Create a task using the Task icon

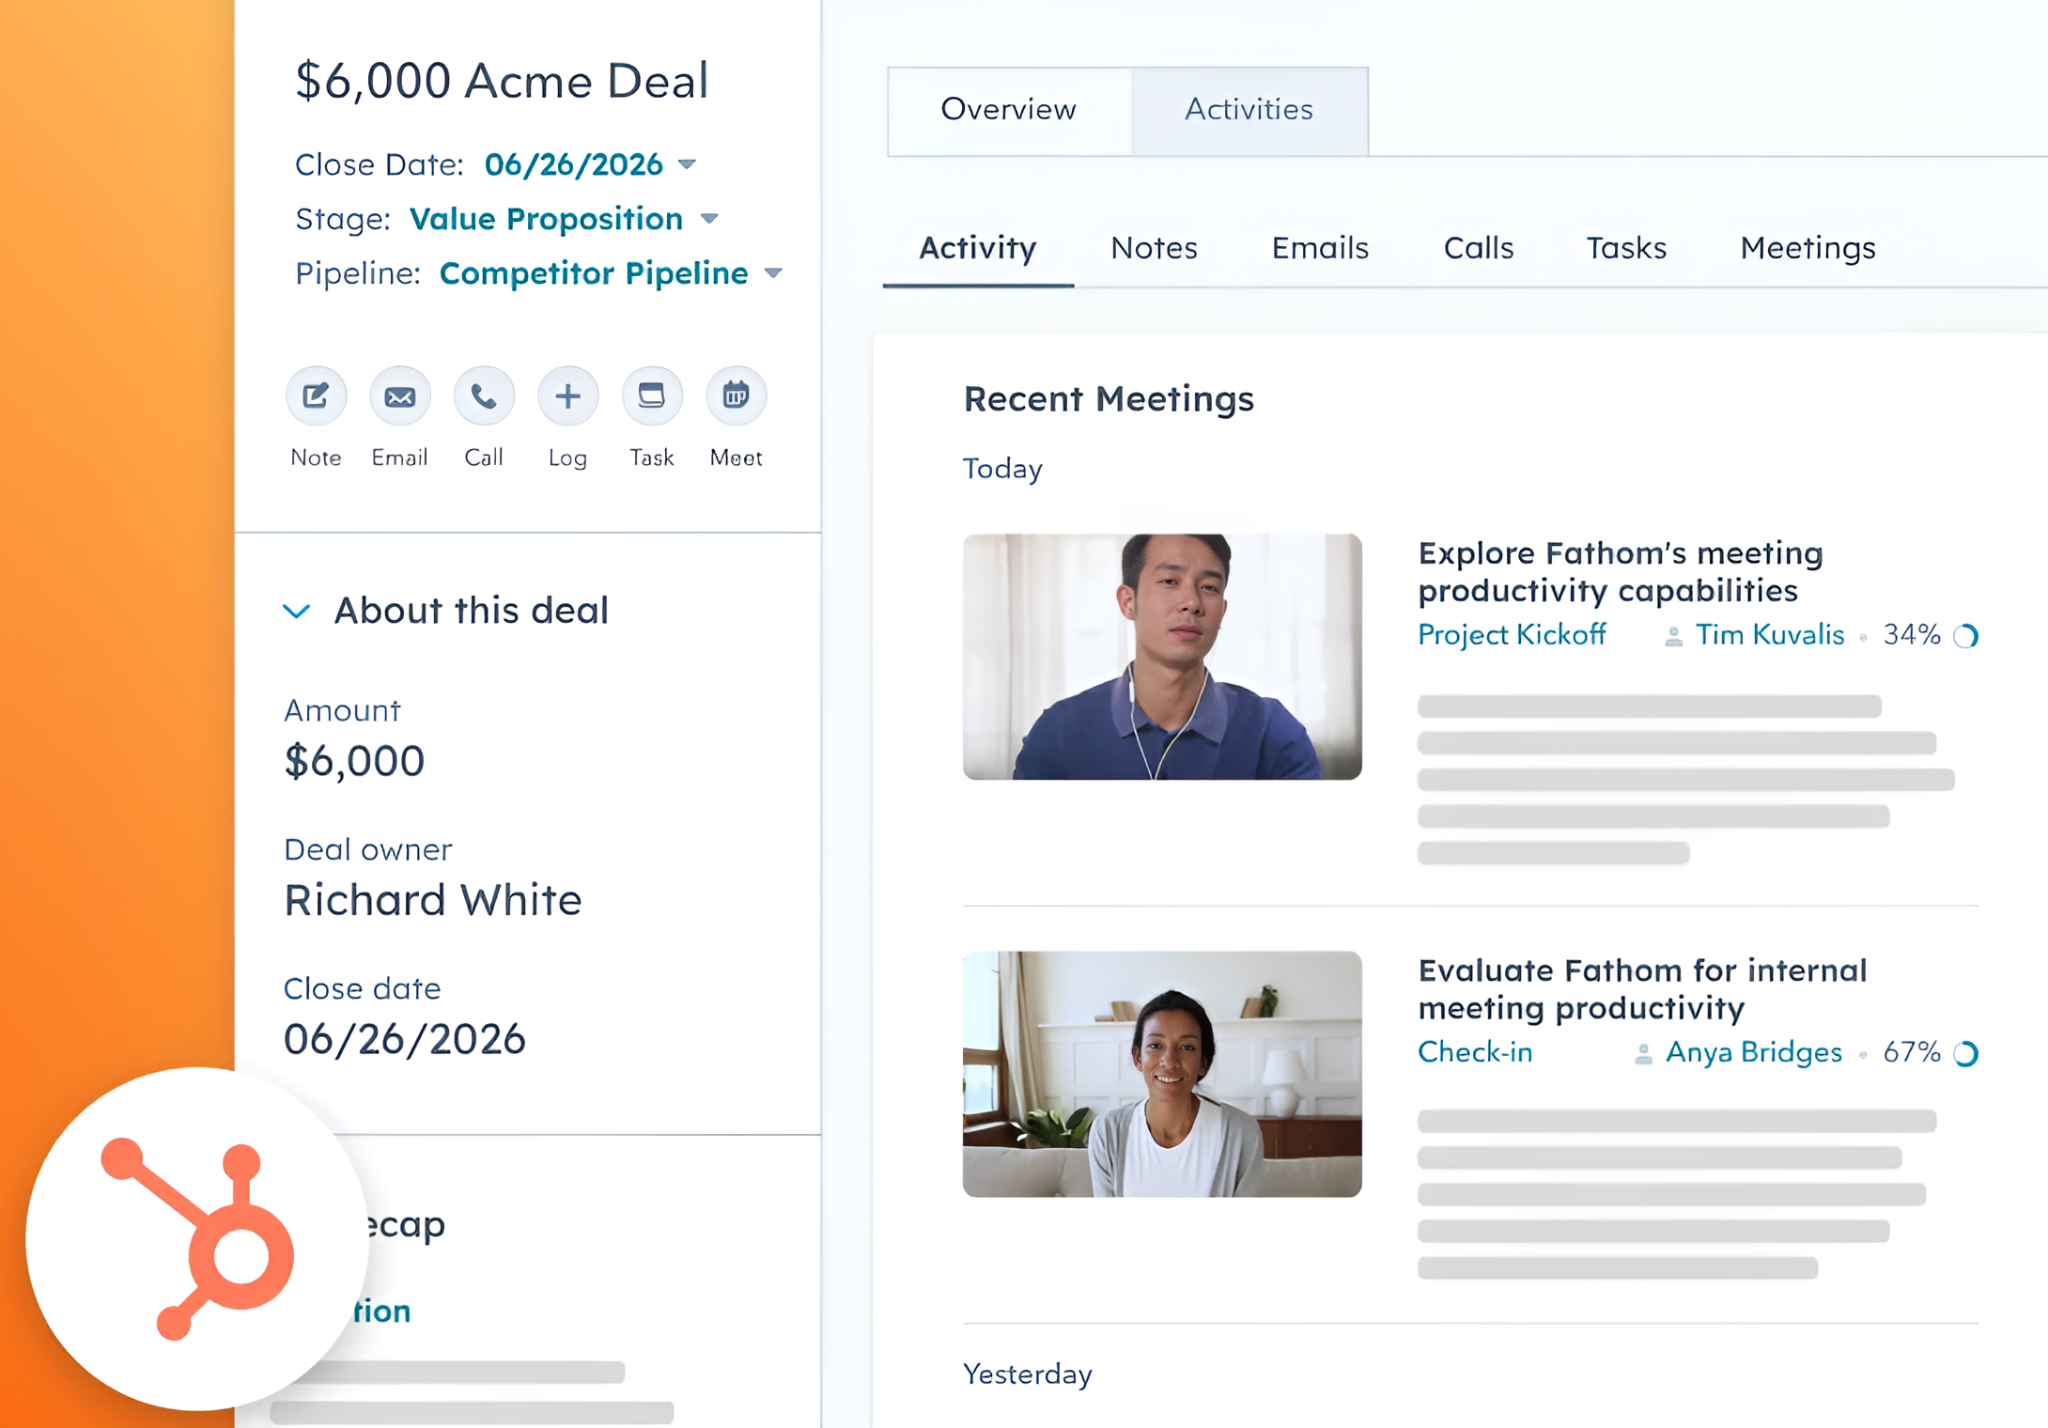point(652,396)
